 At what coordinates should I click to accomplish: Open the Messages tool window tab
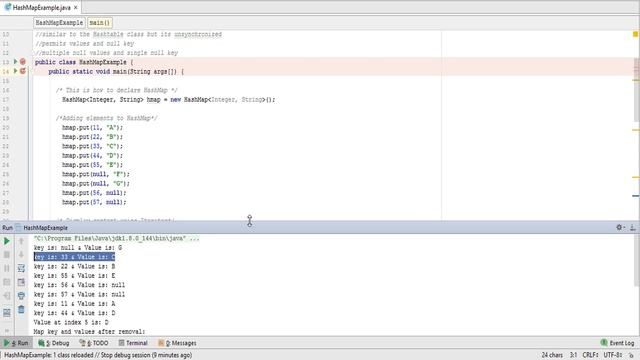[177, 343]
